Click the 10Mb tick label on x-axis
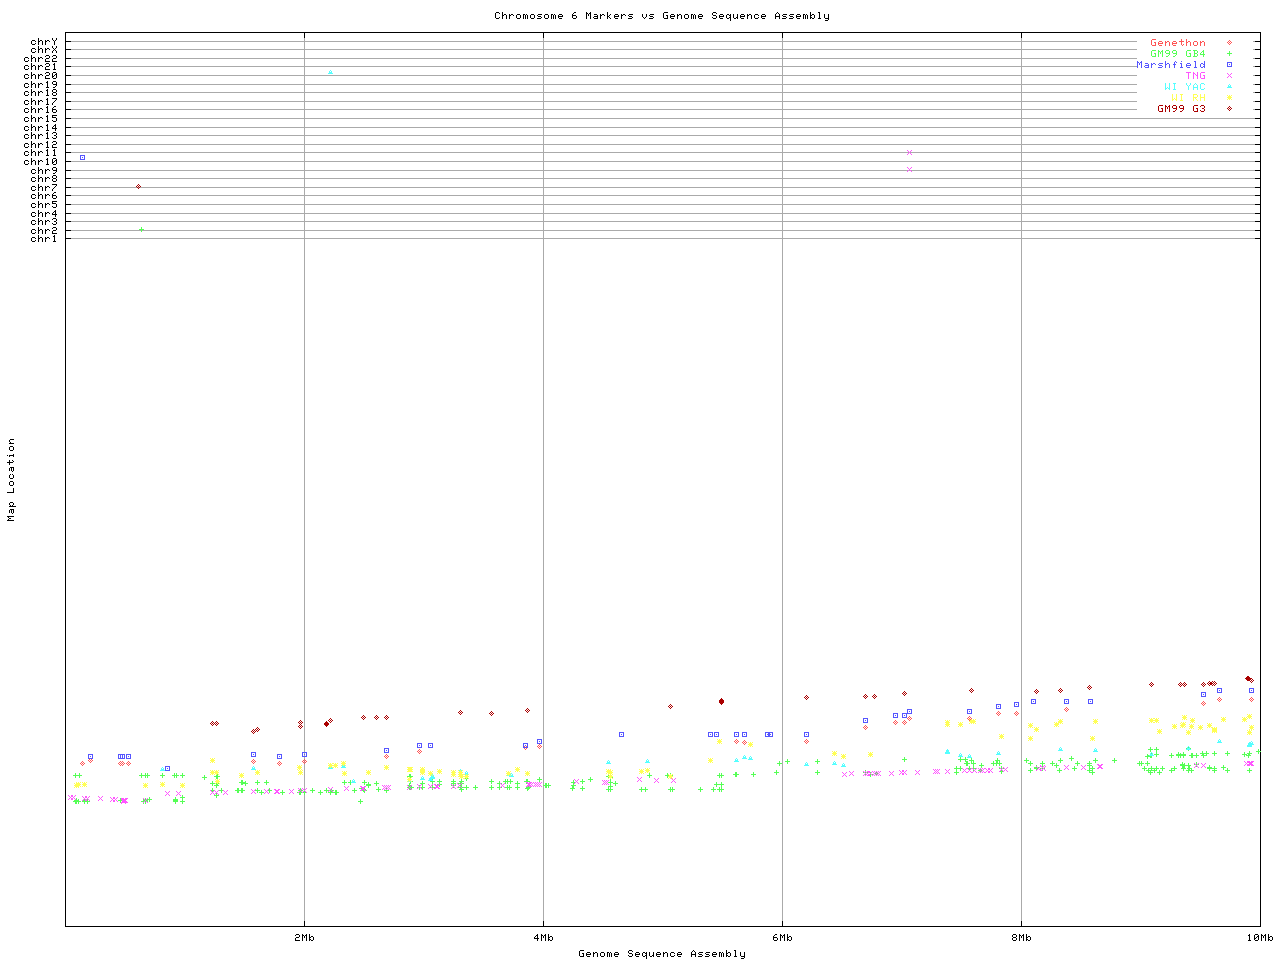This screenshot has width=1280, height=960. coord(1259,938)
